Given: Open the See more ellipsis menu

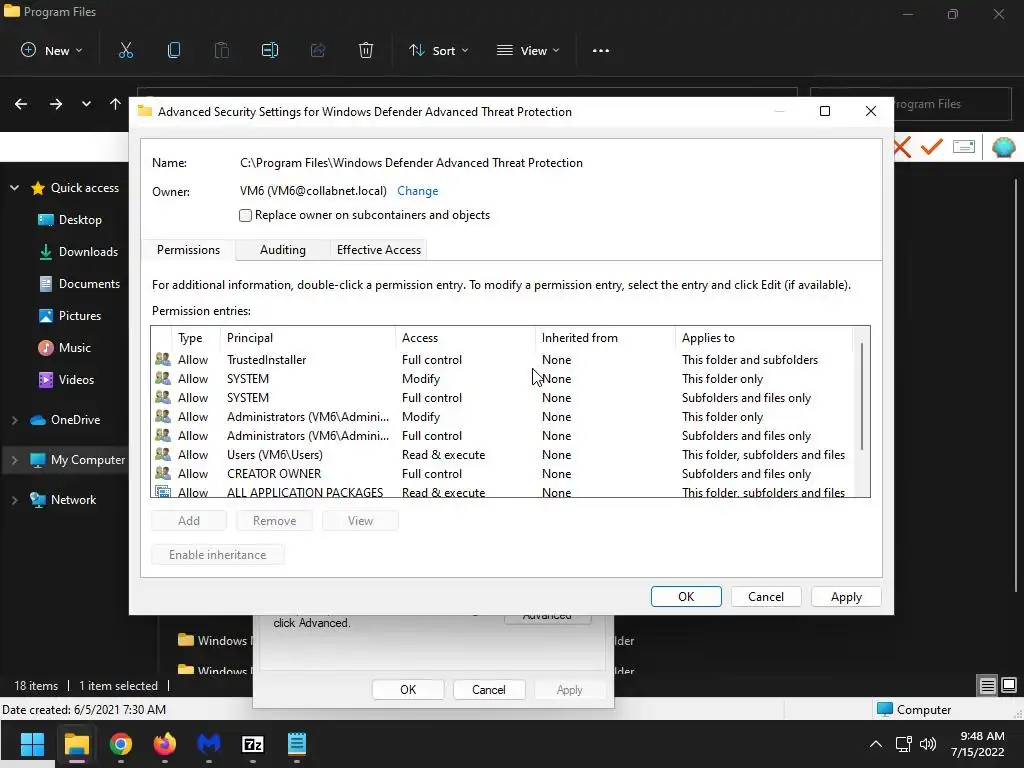Looking at the screenshot, I should [x=601, y=50].
